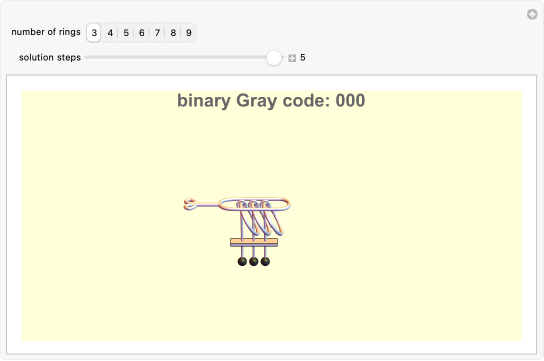Click the solution steps value 5
The height and width of the screenshot is (361, 544).
[x=303, y=58]
